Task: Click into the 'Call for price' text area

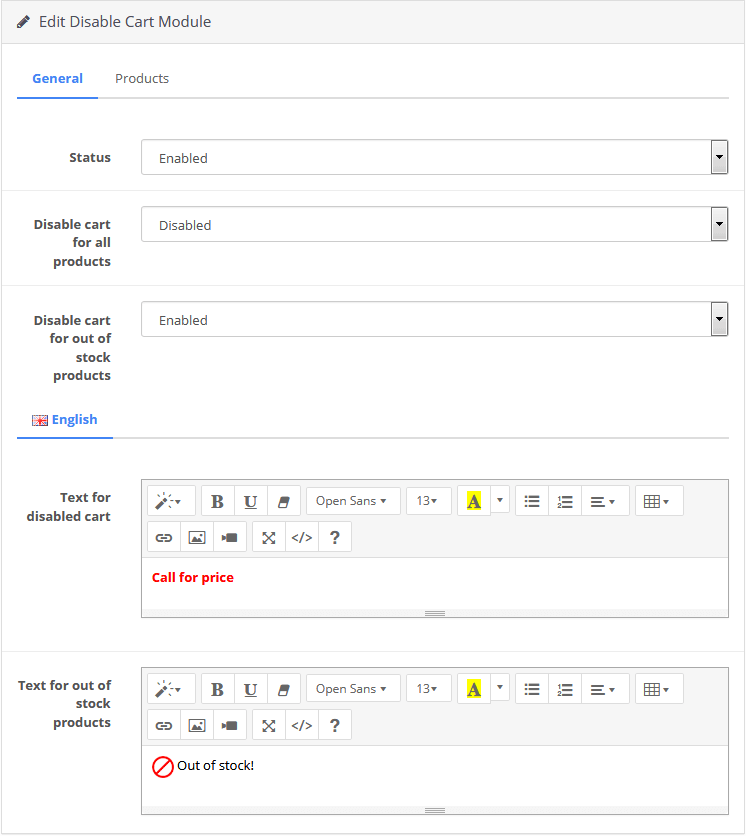Action: coord(435,583)
